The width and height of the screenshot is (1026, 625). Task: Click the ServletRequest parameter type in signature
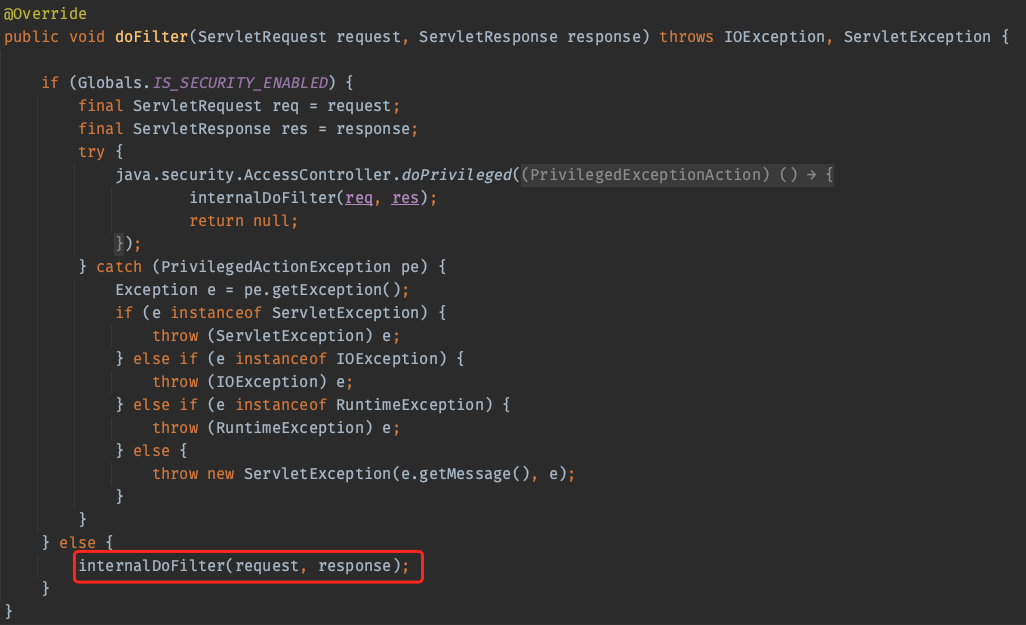coord(263,37)
